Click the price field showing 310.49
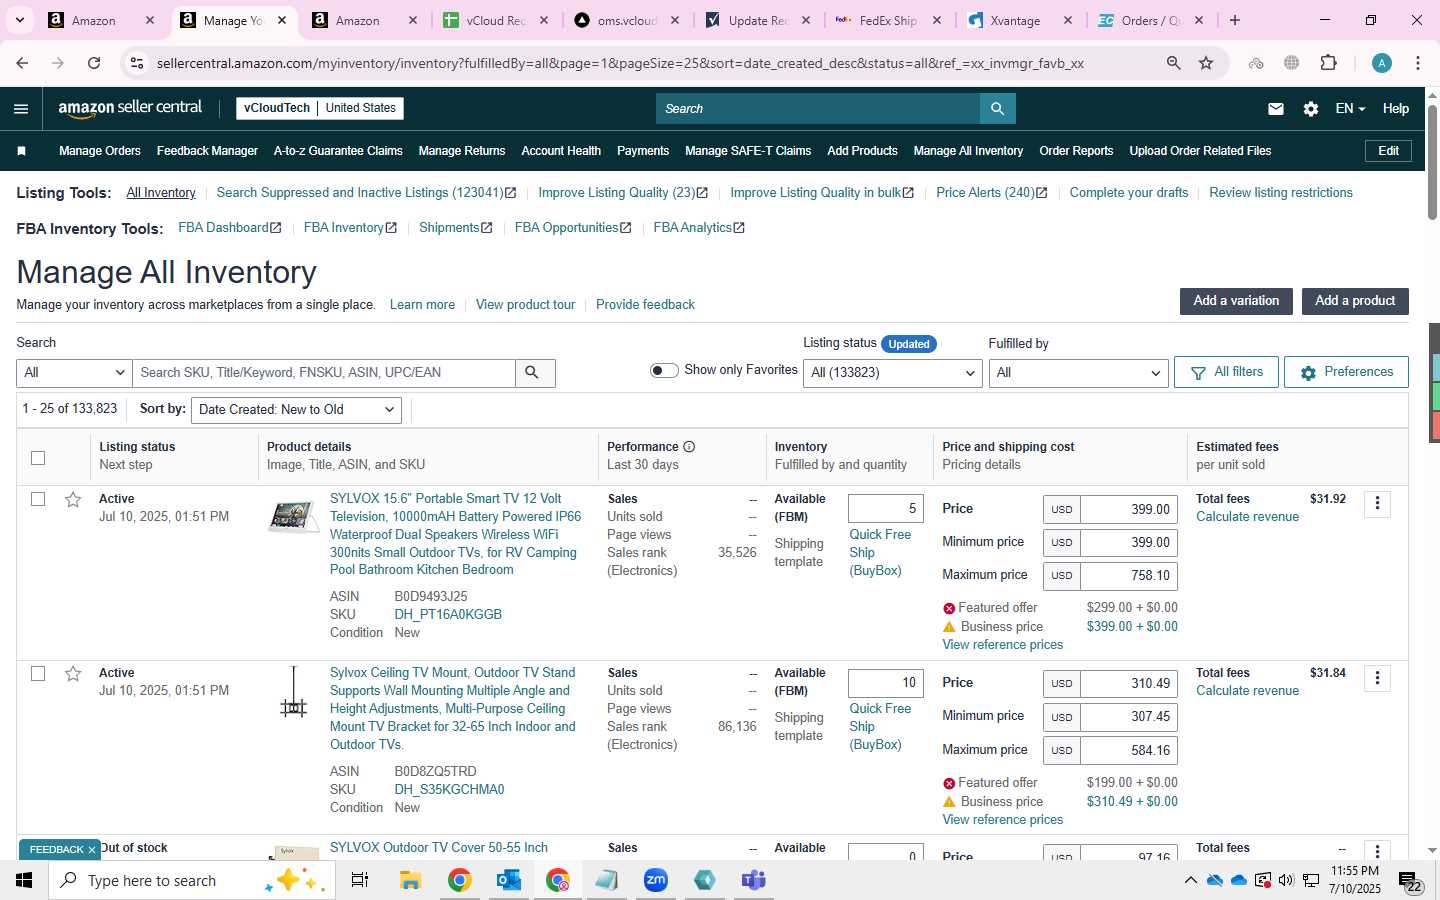This screenshot has height=900, width=1440. (1129, 684)
